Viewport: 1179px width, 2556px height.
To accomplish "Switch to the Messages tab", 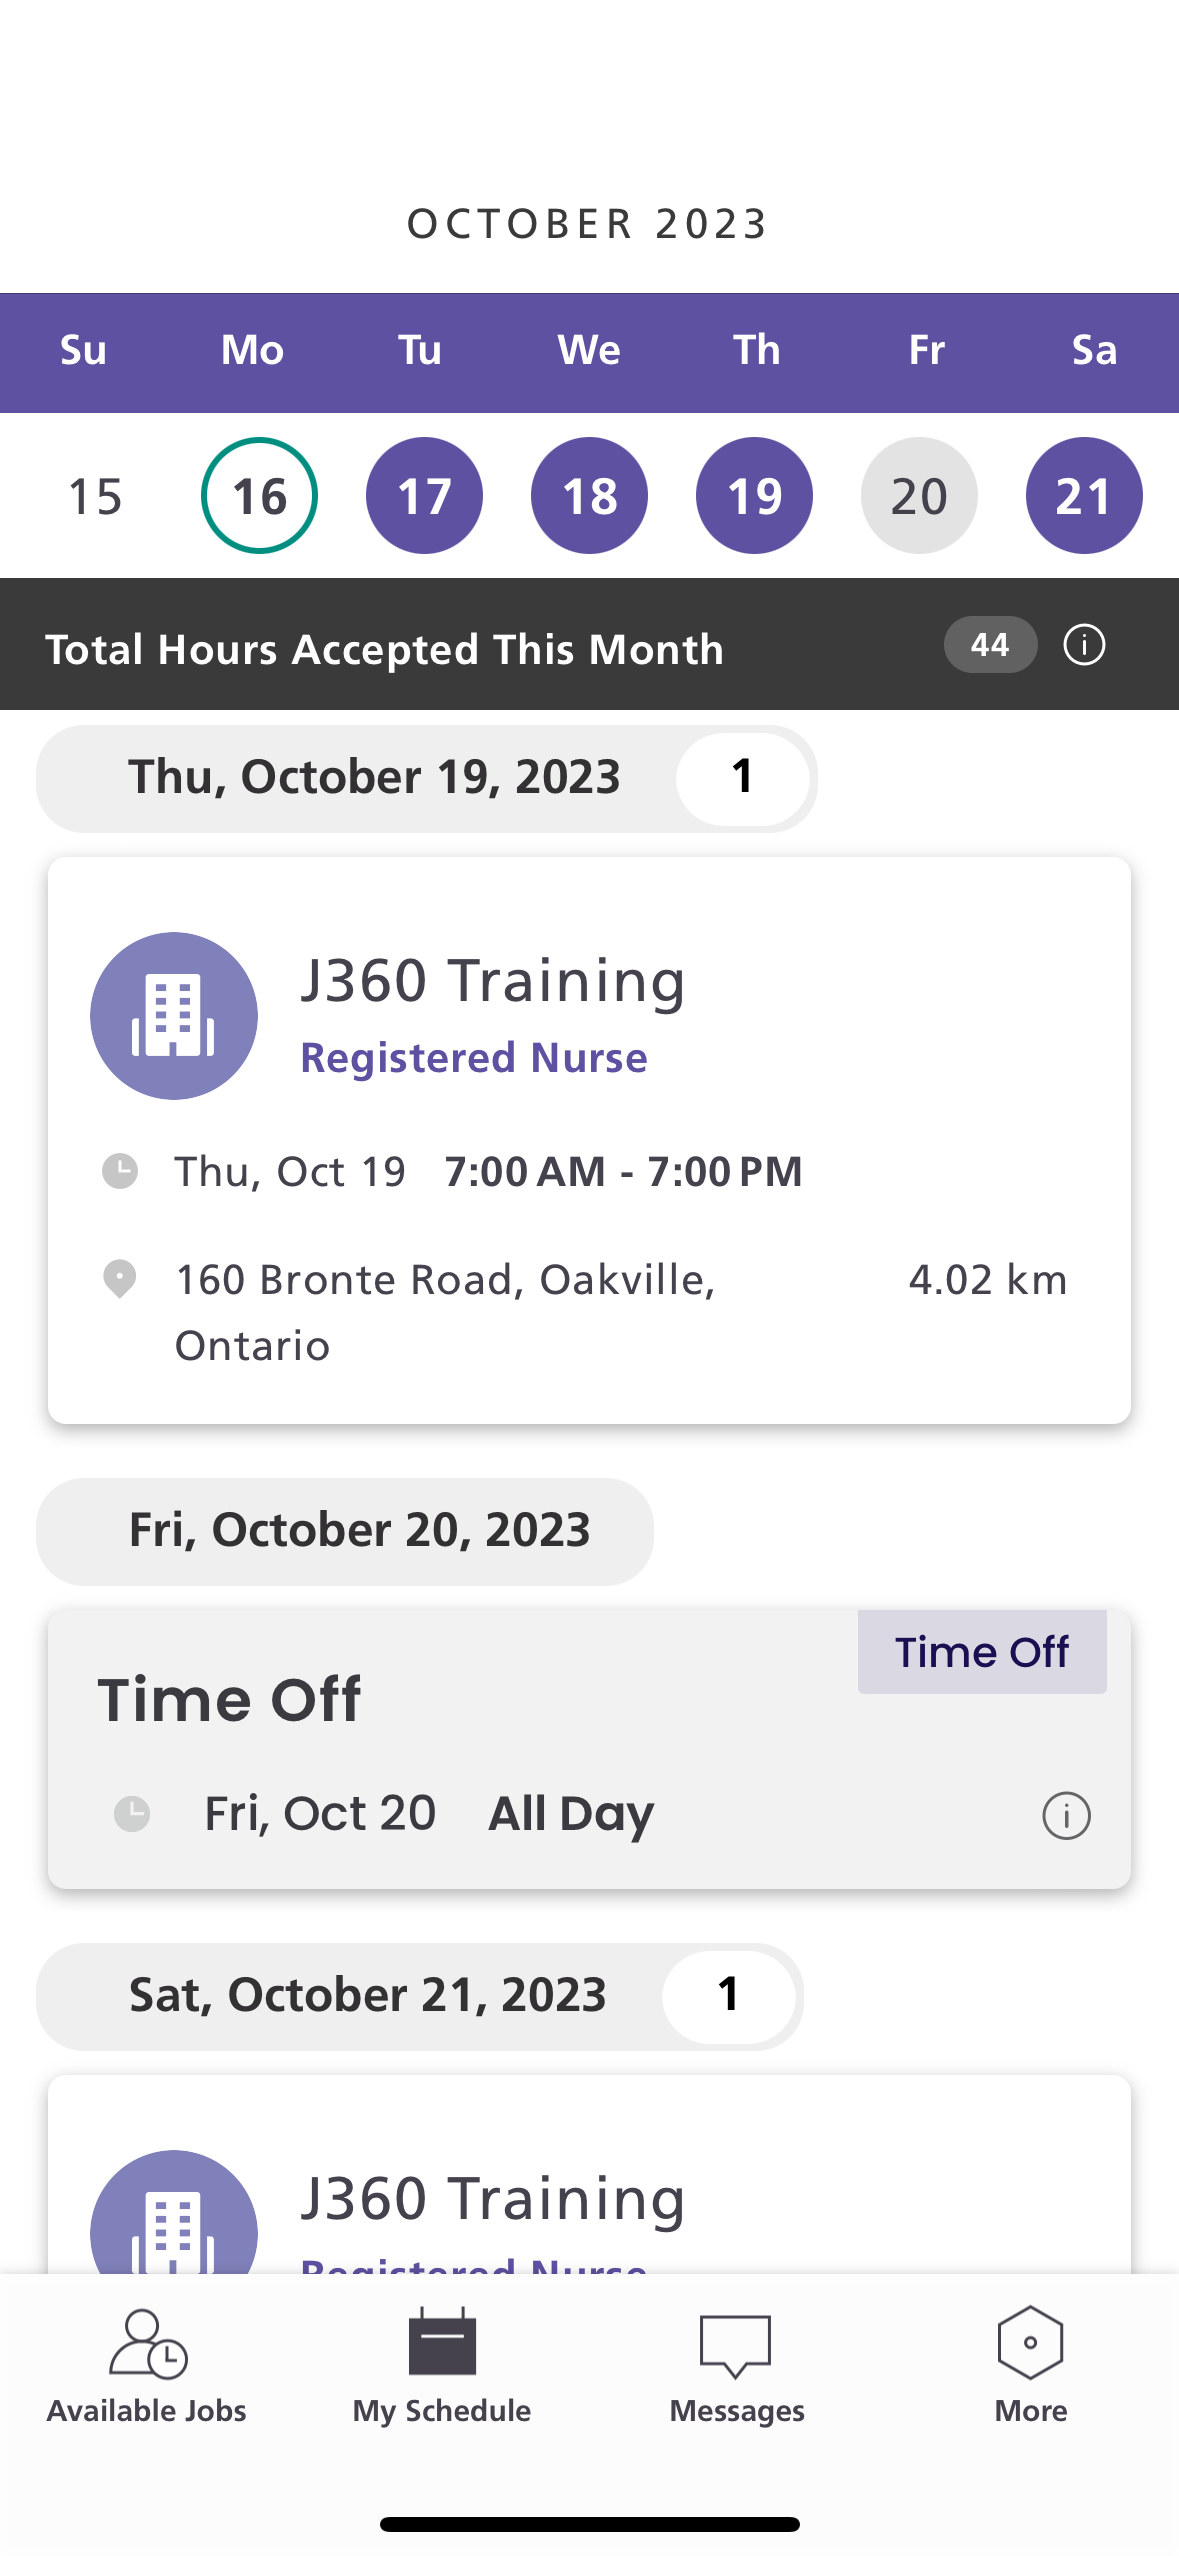I will pyautogui.click(x=736, y=2366).
